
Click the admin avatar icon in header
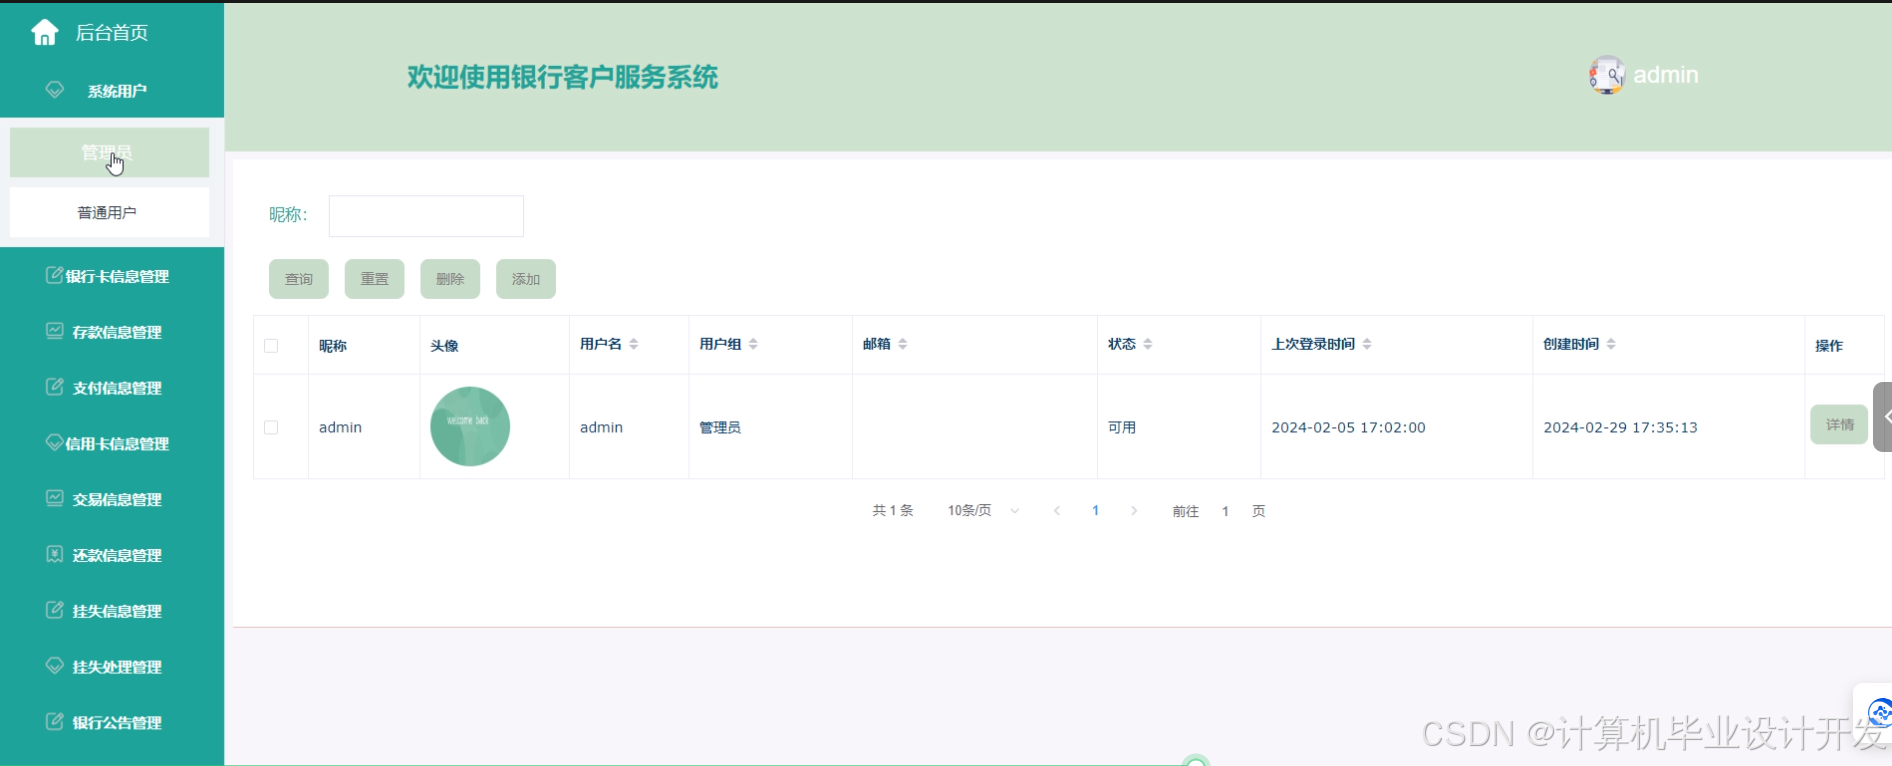tap(1607, 75)
